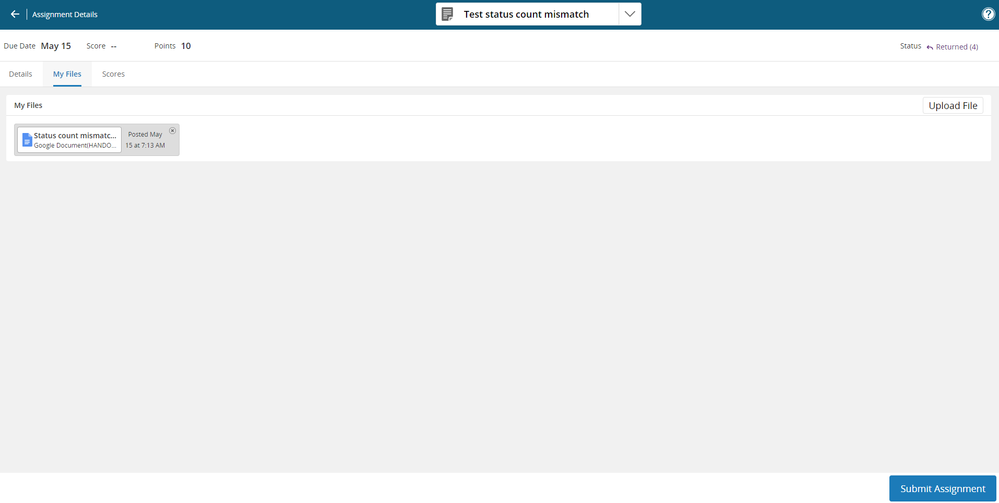The width and height of the screenshot is (999, 503).
Task: Click the Assignment Details header label
Action: (65, 15)
